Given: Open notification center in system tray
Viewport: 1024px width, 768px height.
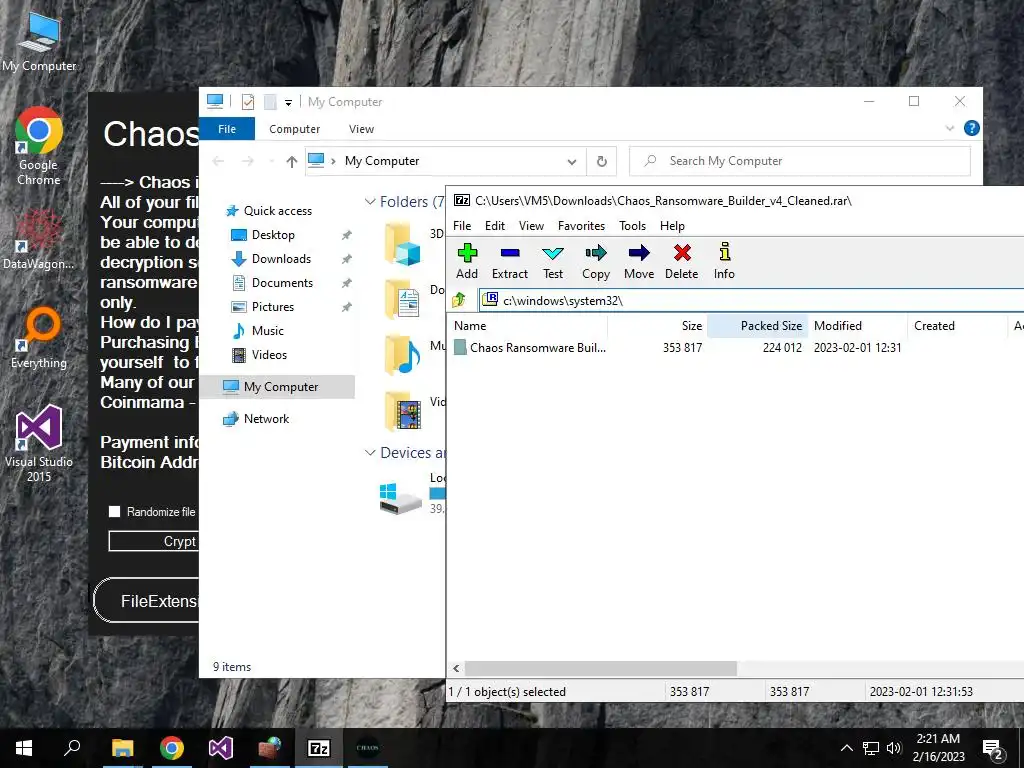Looking at the screenshot, I should click(x=993, y=748).
